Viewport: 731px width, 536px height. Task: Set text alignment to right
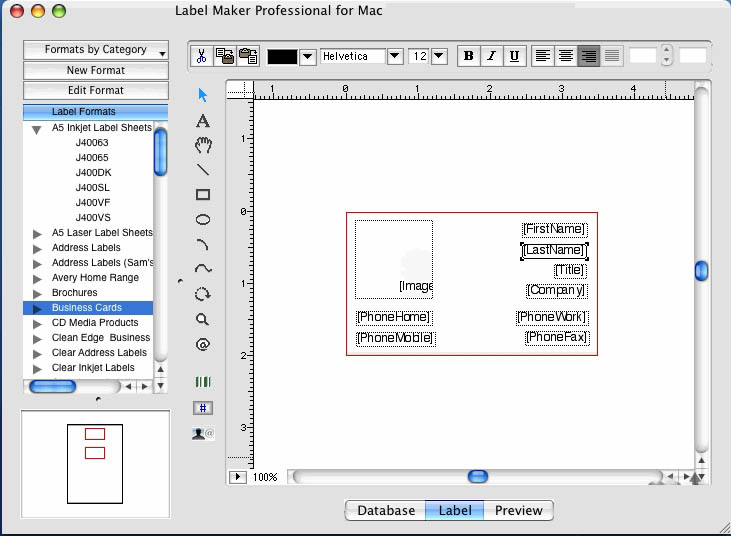(589, 56)
